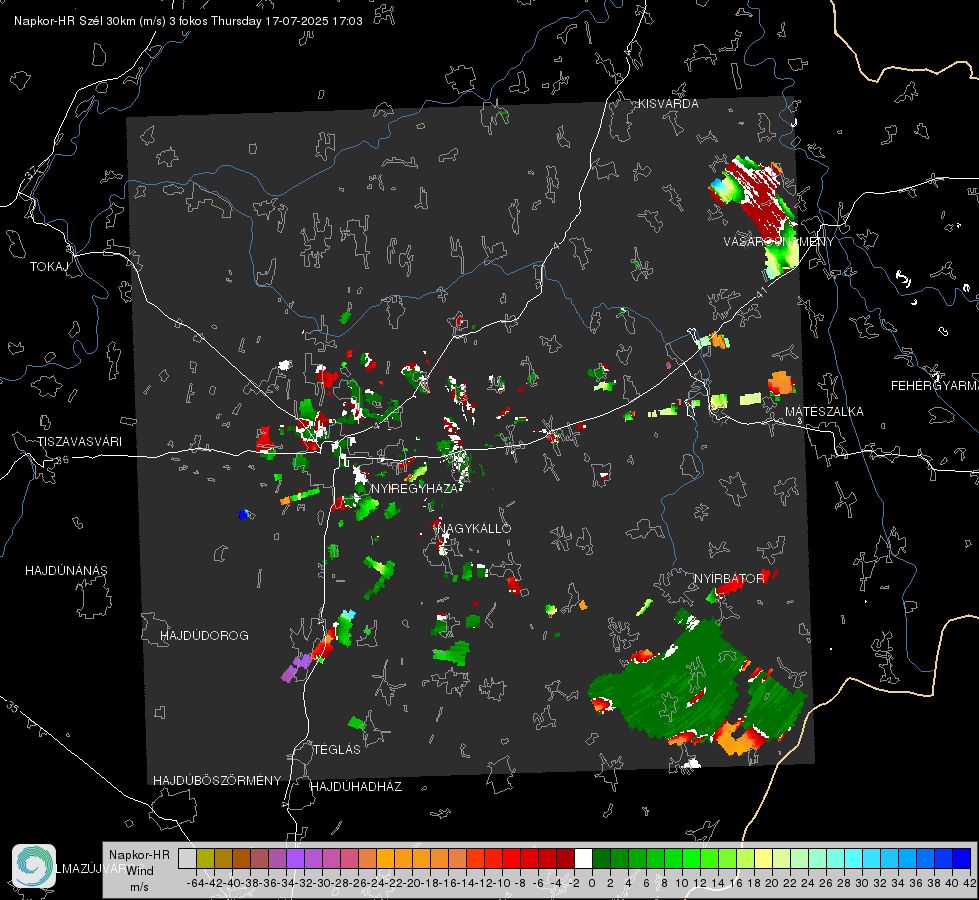Select the TOKAJ label on the map

[49, 267]
